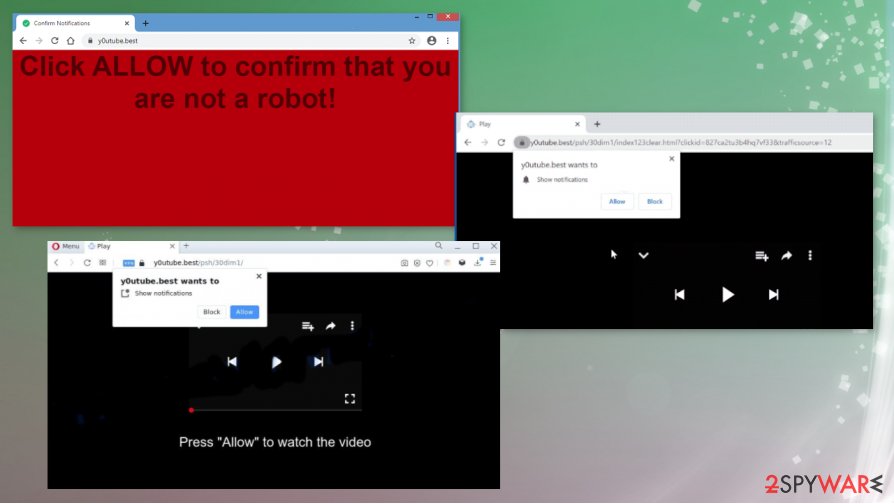Image resolution: width=894 pixels, height=504 pixels.
Task: Click Block in Opera notification popup
Action: pos(212,312)
